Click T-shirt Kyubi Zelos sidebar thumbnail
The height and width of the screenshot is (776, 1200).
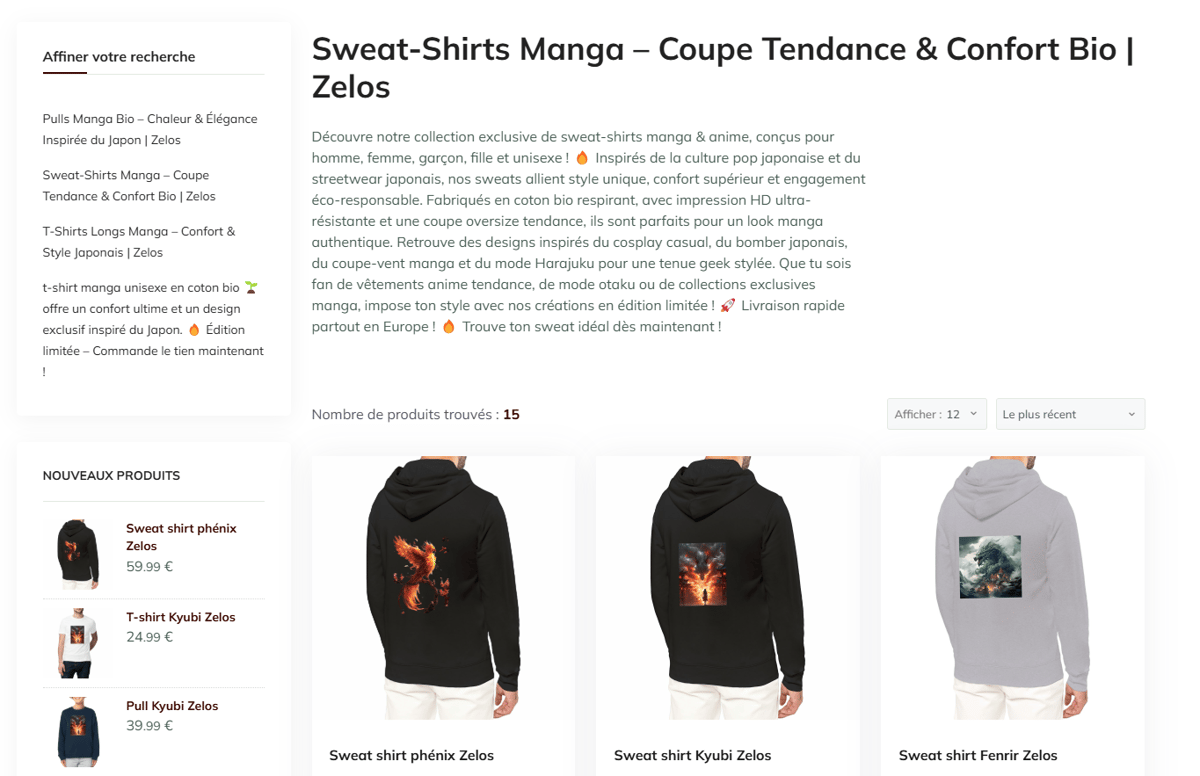[x=78, y=643]
